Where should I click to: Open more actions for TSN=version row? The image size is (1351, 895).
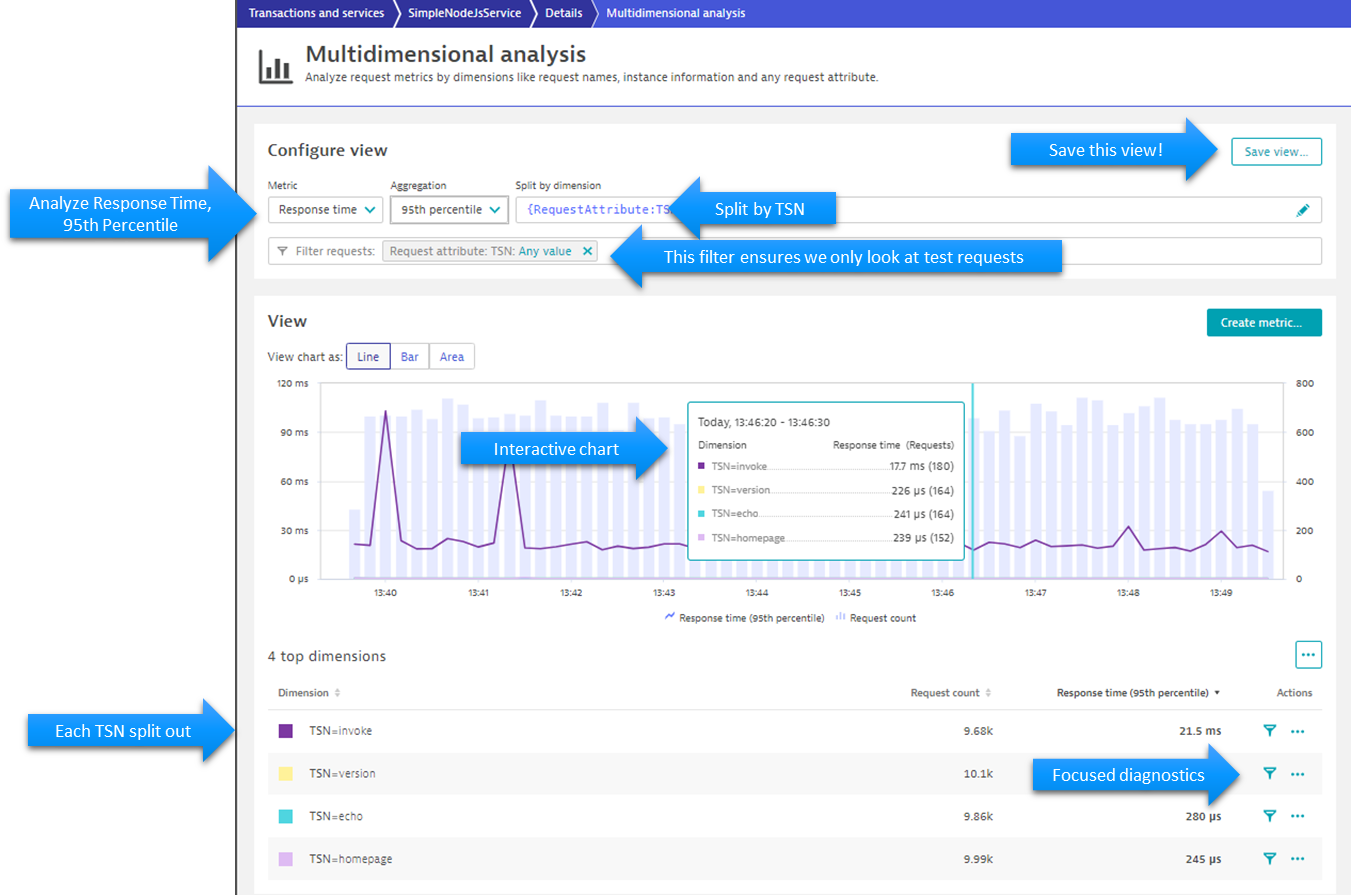(1297, 773)
